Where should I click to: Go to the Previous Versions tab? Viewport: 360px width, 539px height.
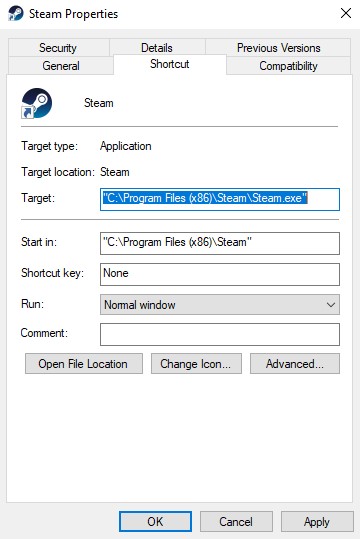(x=279, y=48)
